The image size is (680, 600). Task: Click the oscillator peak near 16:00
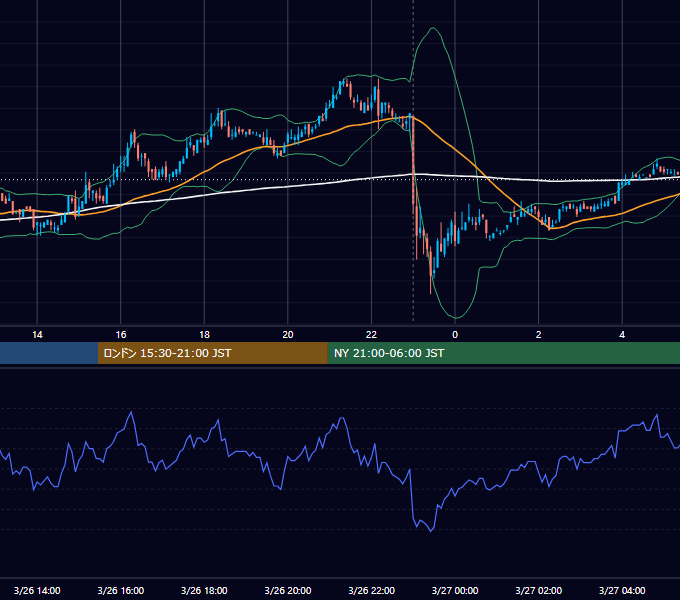(x=131, y=412)
